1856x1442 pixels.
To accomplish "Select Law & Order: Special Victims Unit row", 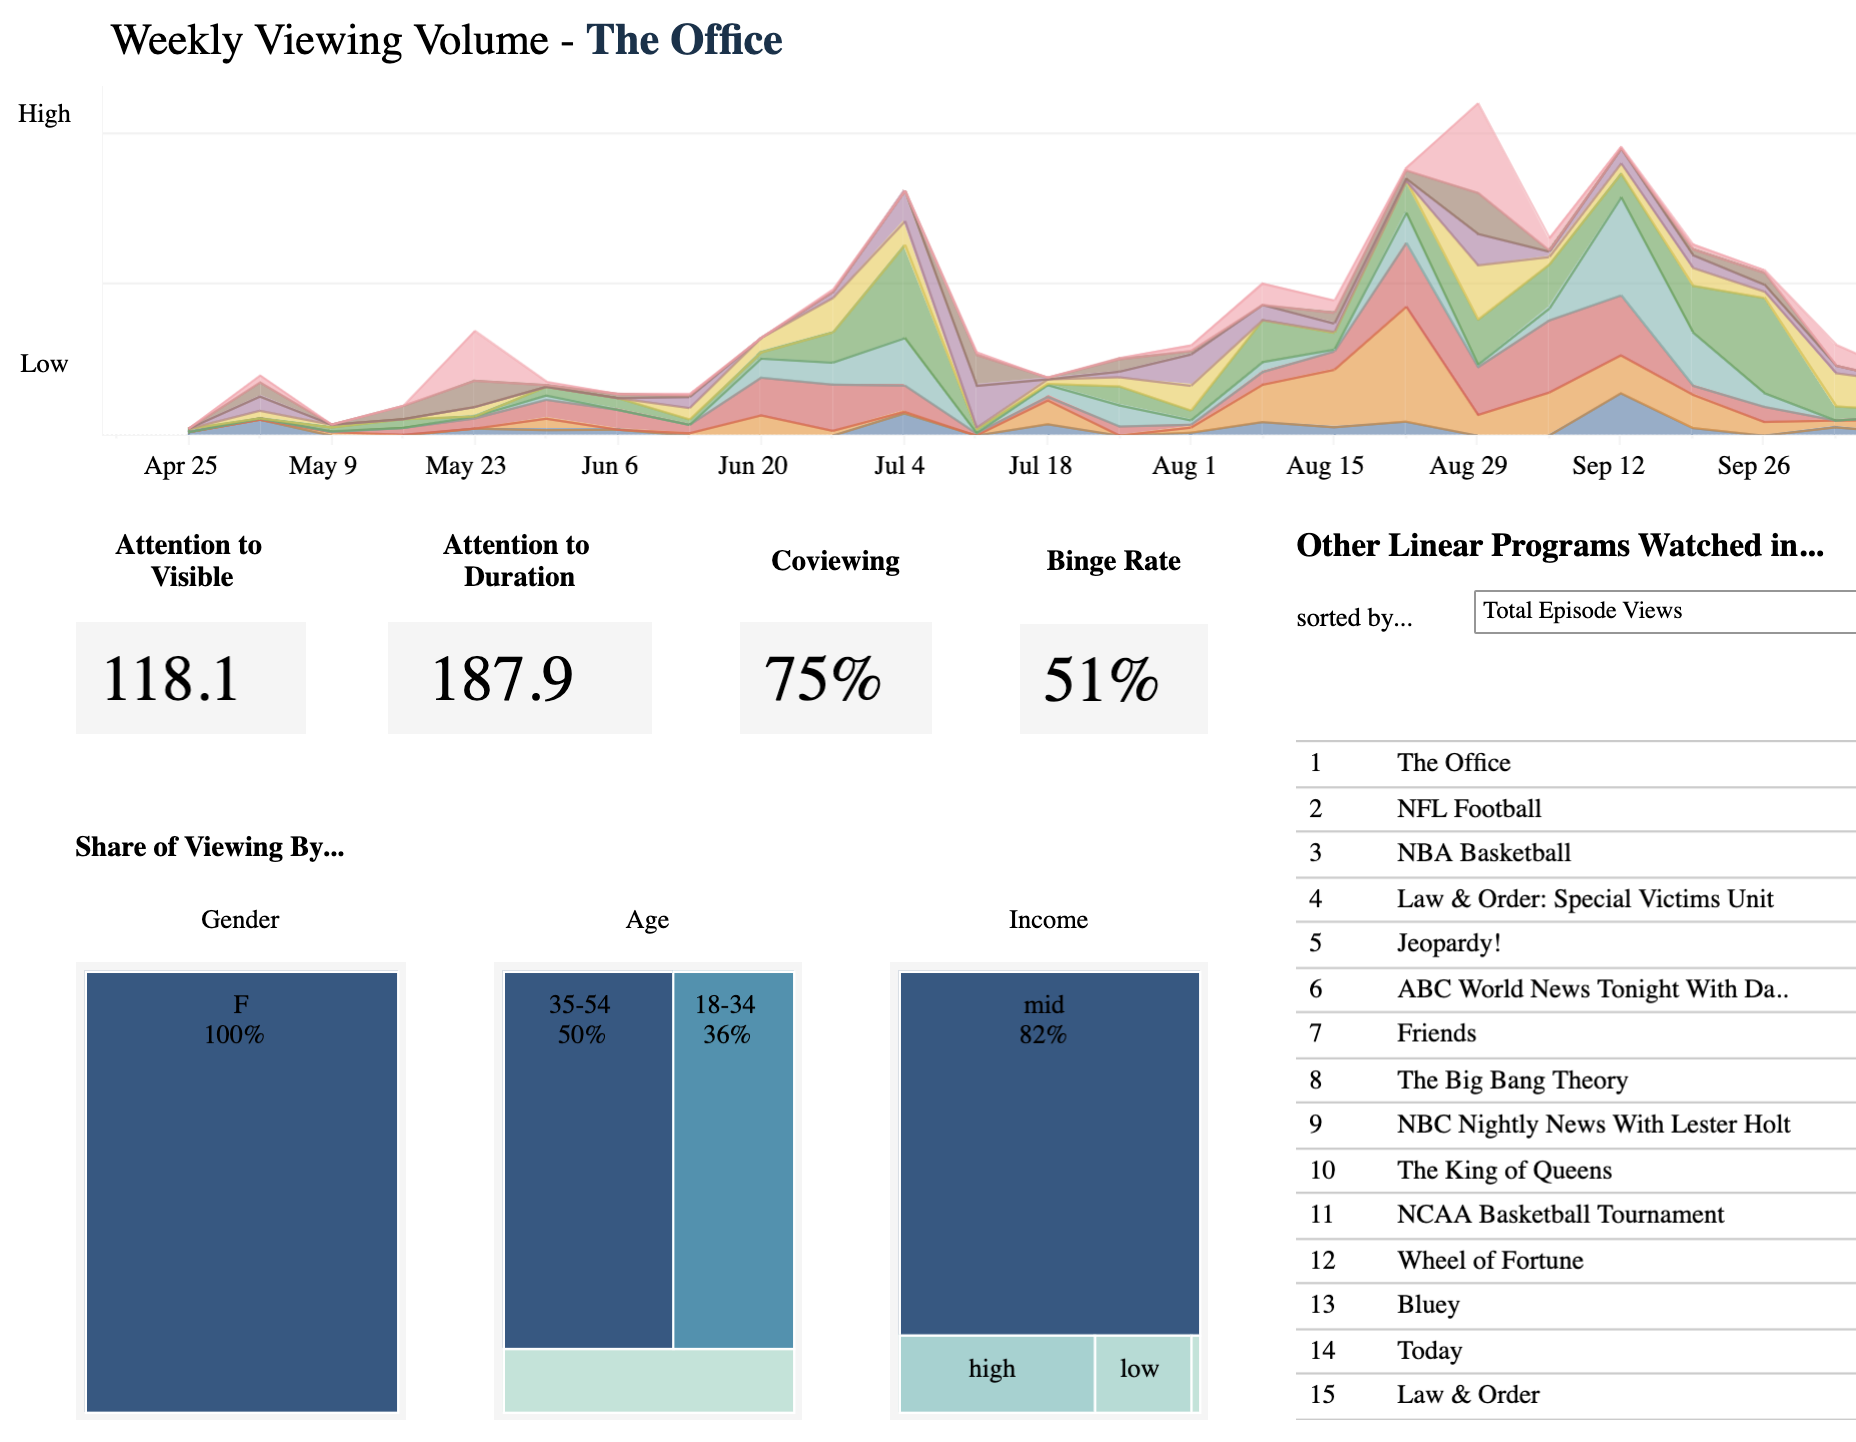I will (1576, 899).
